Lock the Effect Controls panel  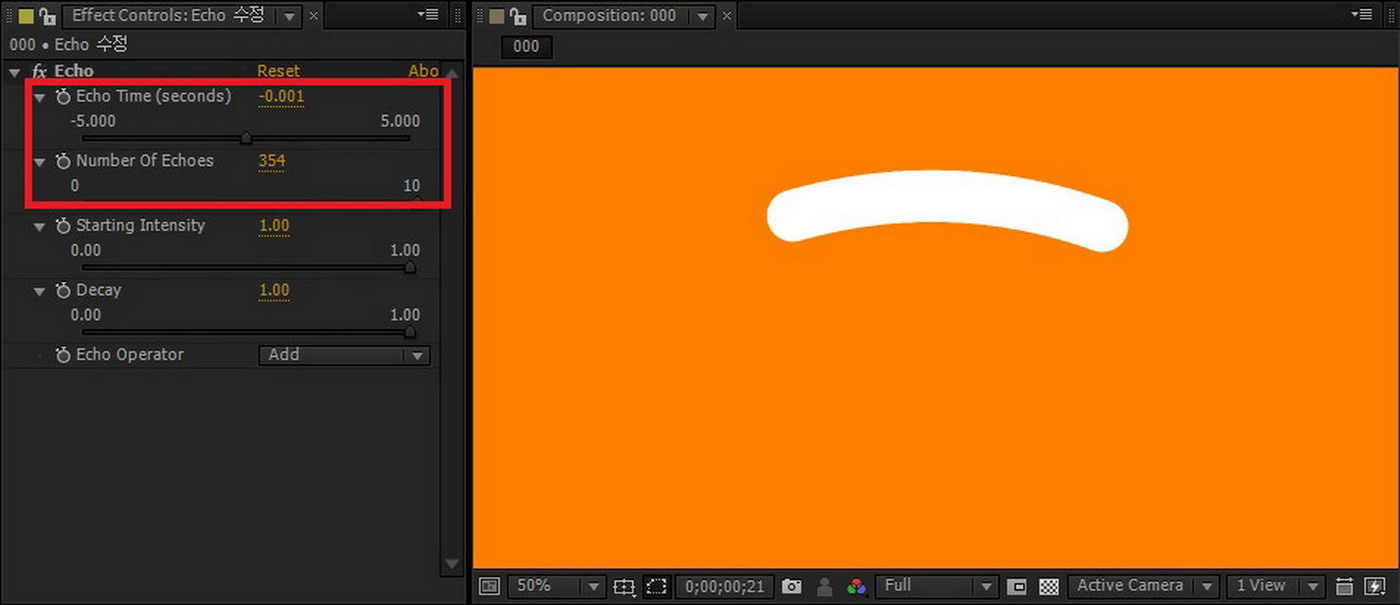click(x=47, y=15)
